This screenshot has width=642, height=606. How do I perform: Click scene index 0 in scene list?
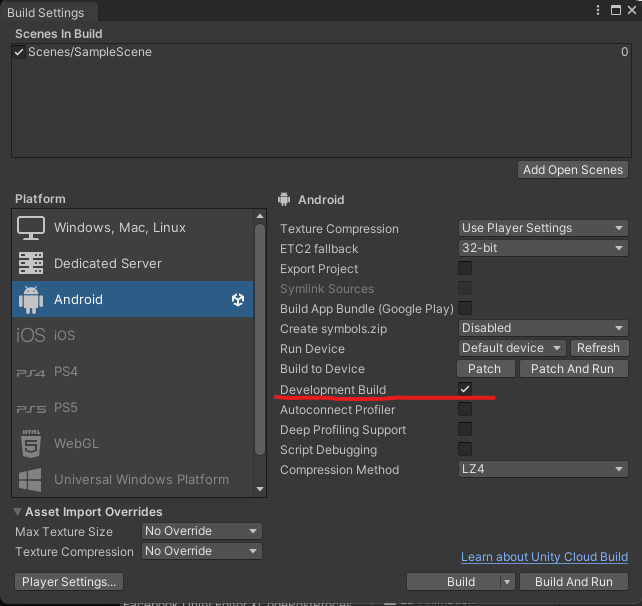(x=624, y=52)
